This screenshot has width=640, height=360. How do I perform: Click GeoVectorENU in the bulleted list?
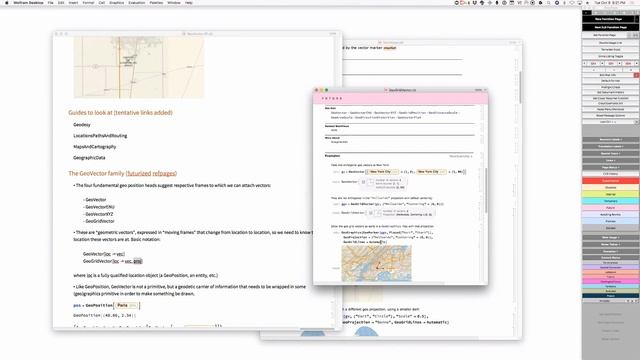pyautogui.click(x=100, y=207)
